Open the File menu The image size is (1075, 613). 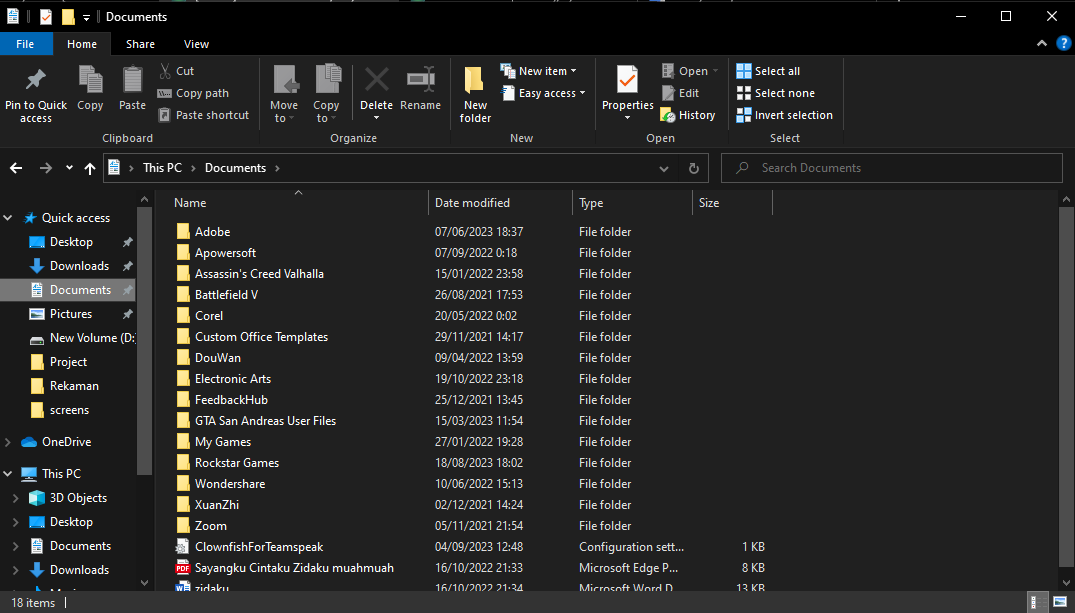click(25, 44)
